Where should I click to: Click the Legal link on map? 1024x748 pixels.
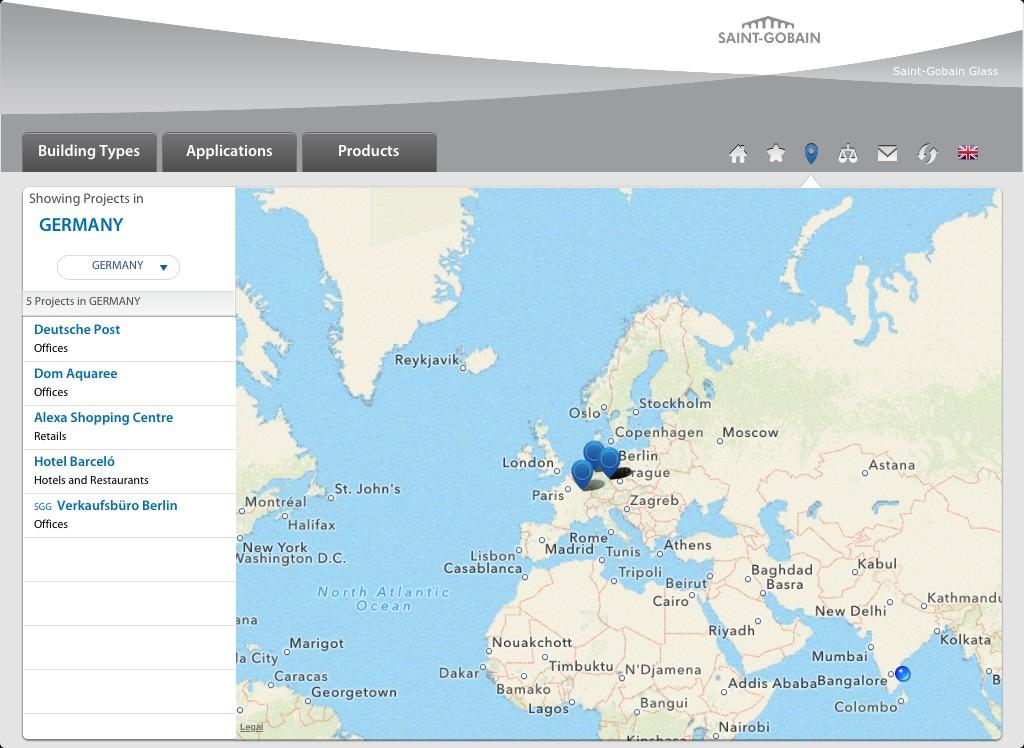pos(251,727)
